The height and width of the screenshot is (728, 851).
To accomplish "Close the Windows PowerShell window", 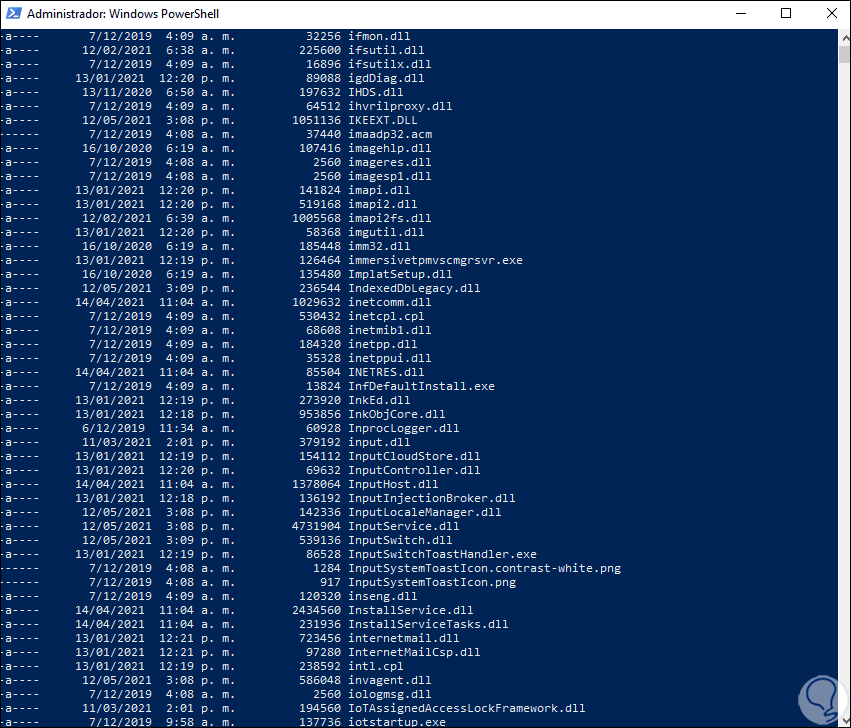I will click(831, 14).
